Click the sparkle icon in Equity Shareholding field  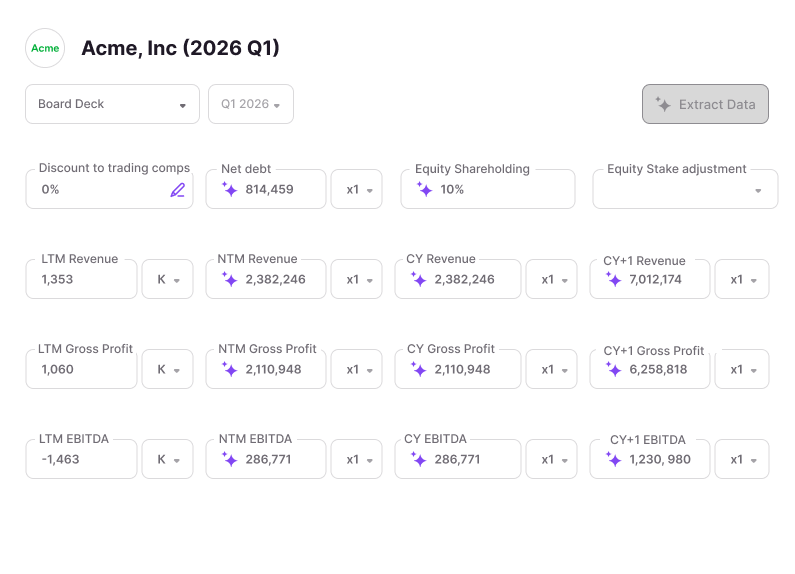pyautogui.click(x=424, y=189)
